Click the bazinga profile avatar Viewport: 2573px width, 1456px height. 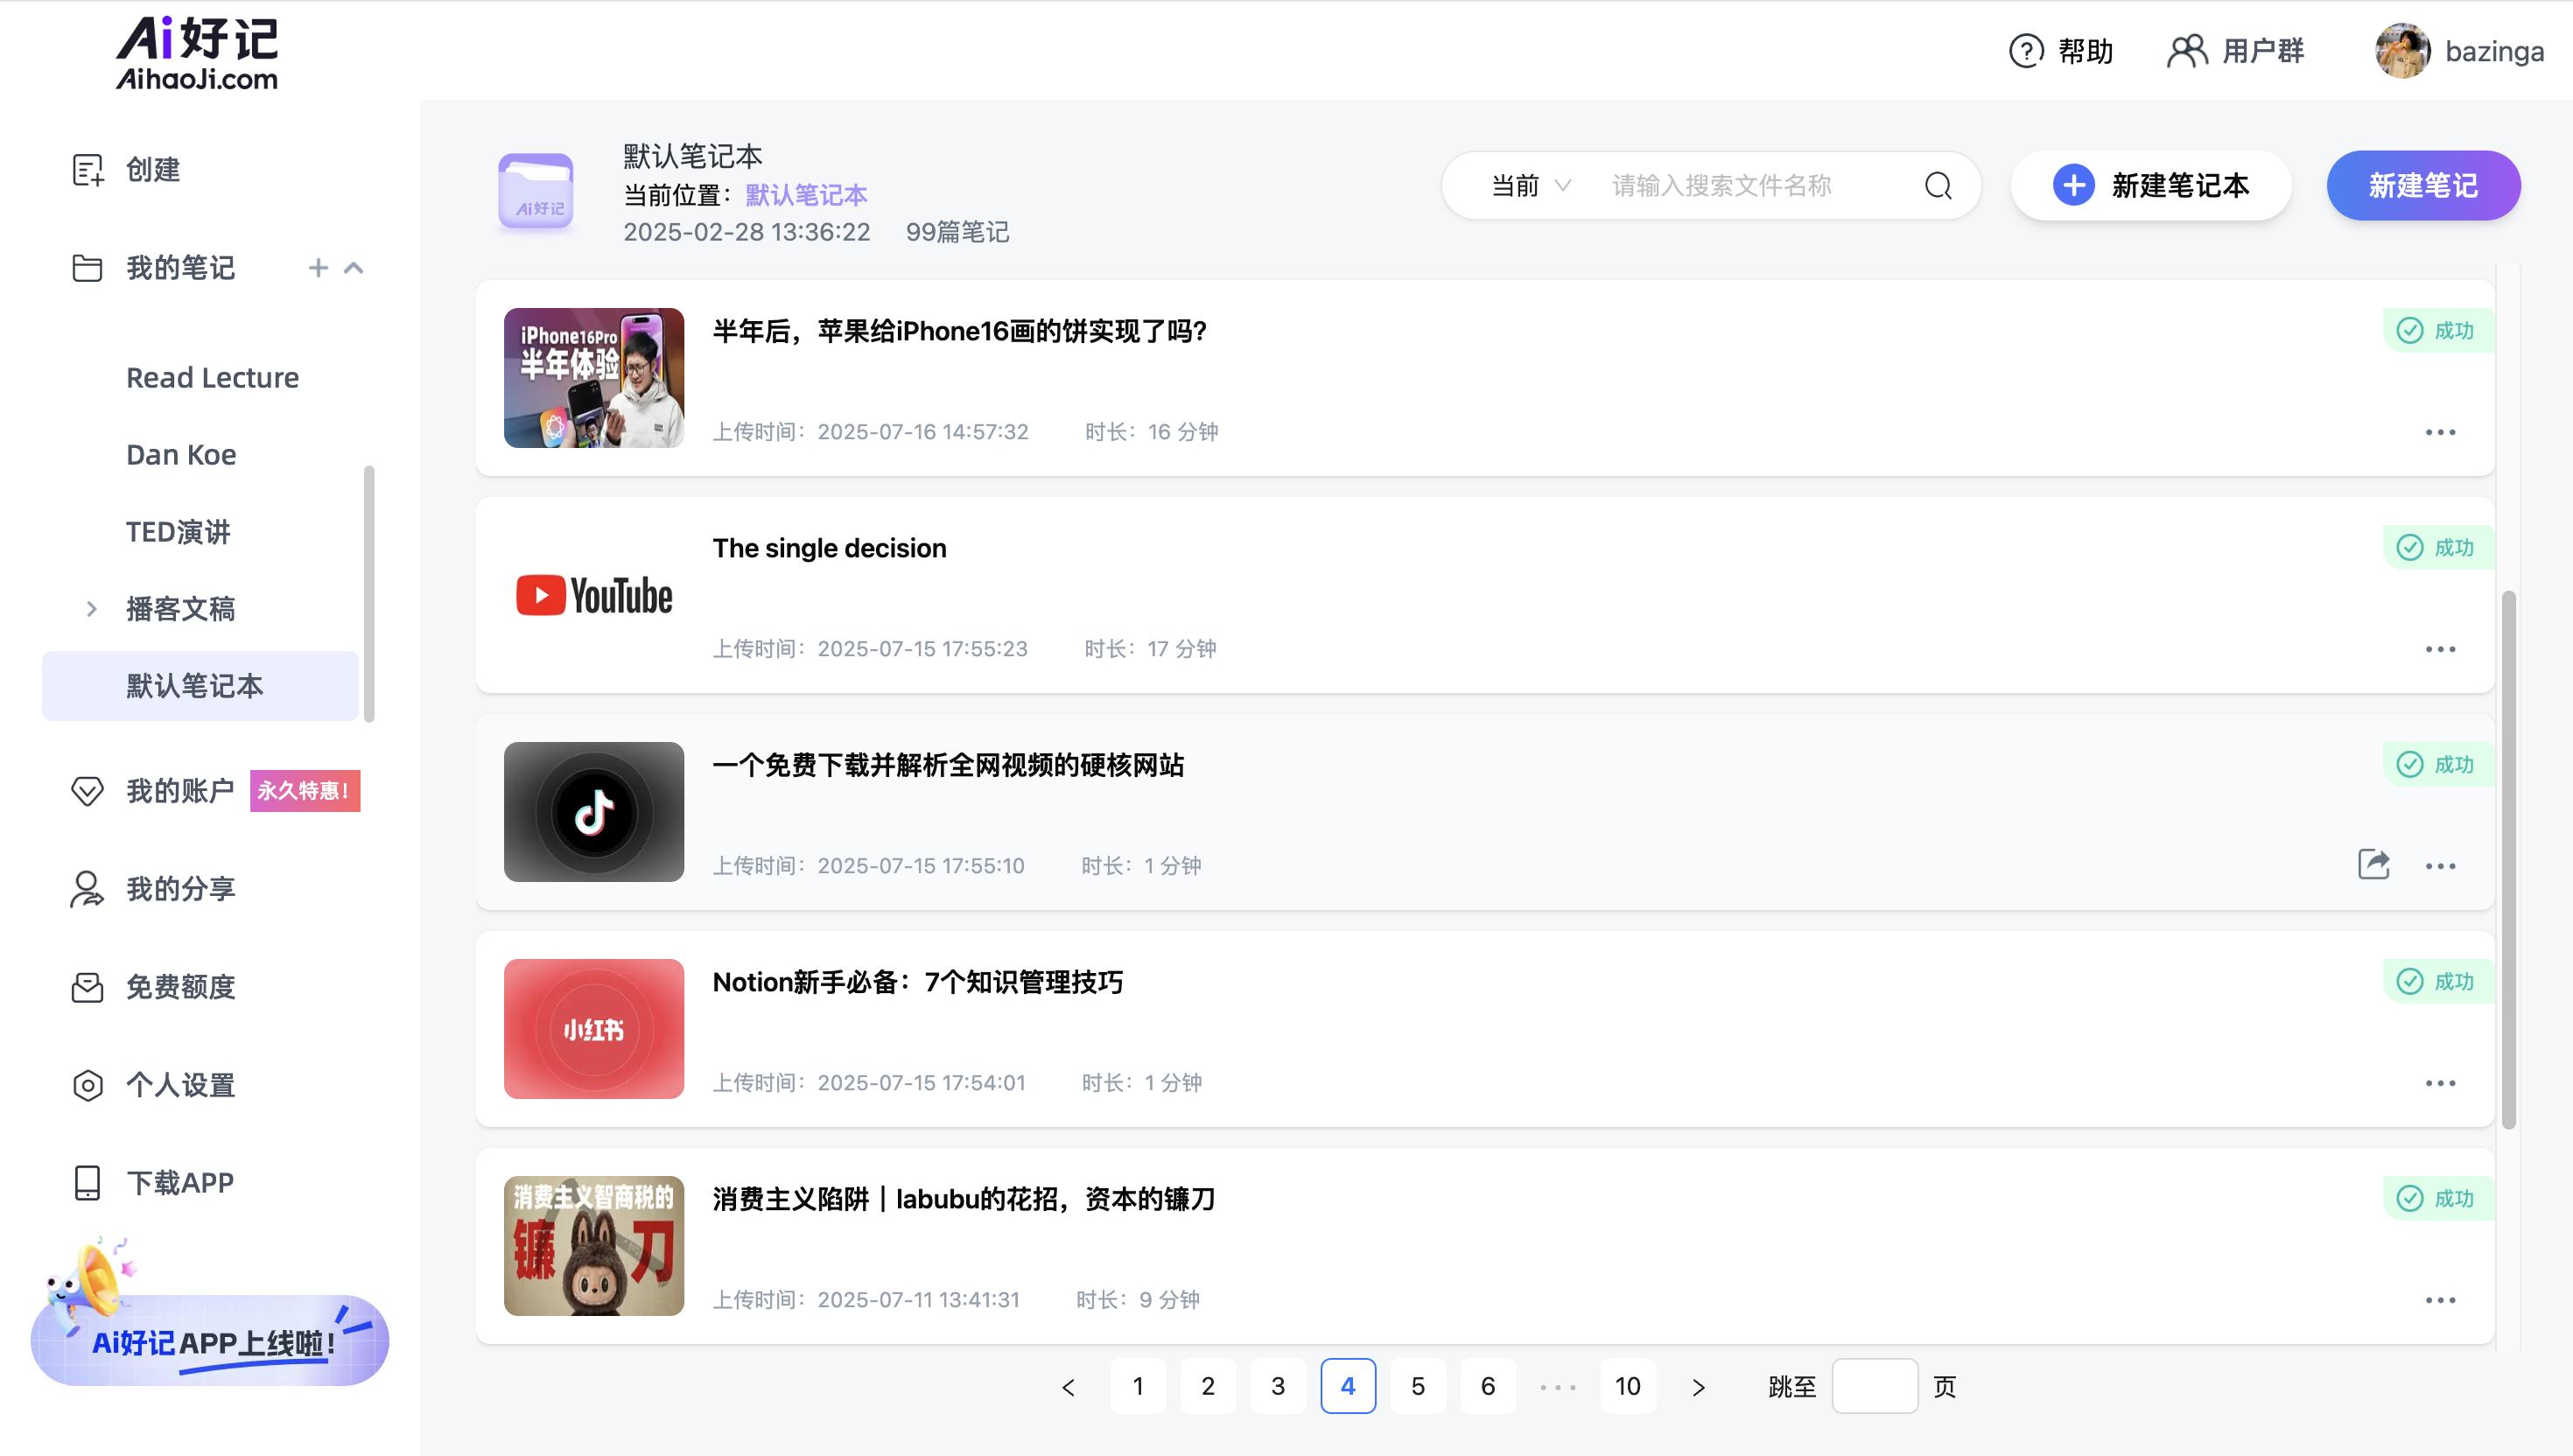click(x=2402, y=51)
